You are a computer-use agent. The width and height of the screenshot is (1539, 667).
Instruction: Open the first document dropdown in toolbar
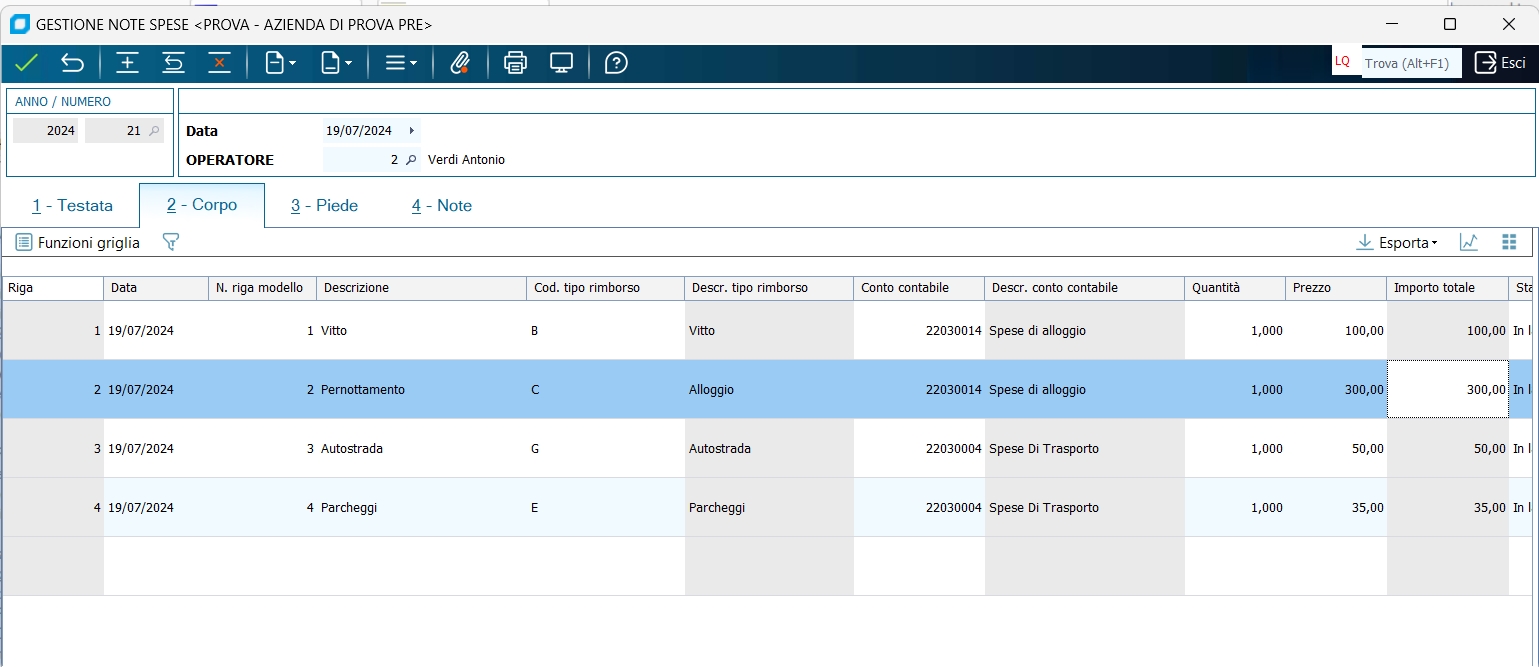tap(280, 63)
